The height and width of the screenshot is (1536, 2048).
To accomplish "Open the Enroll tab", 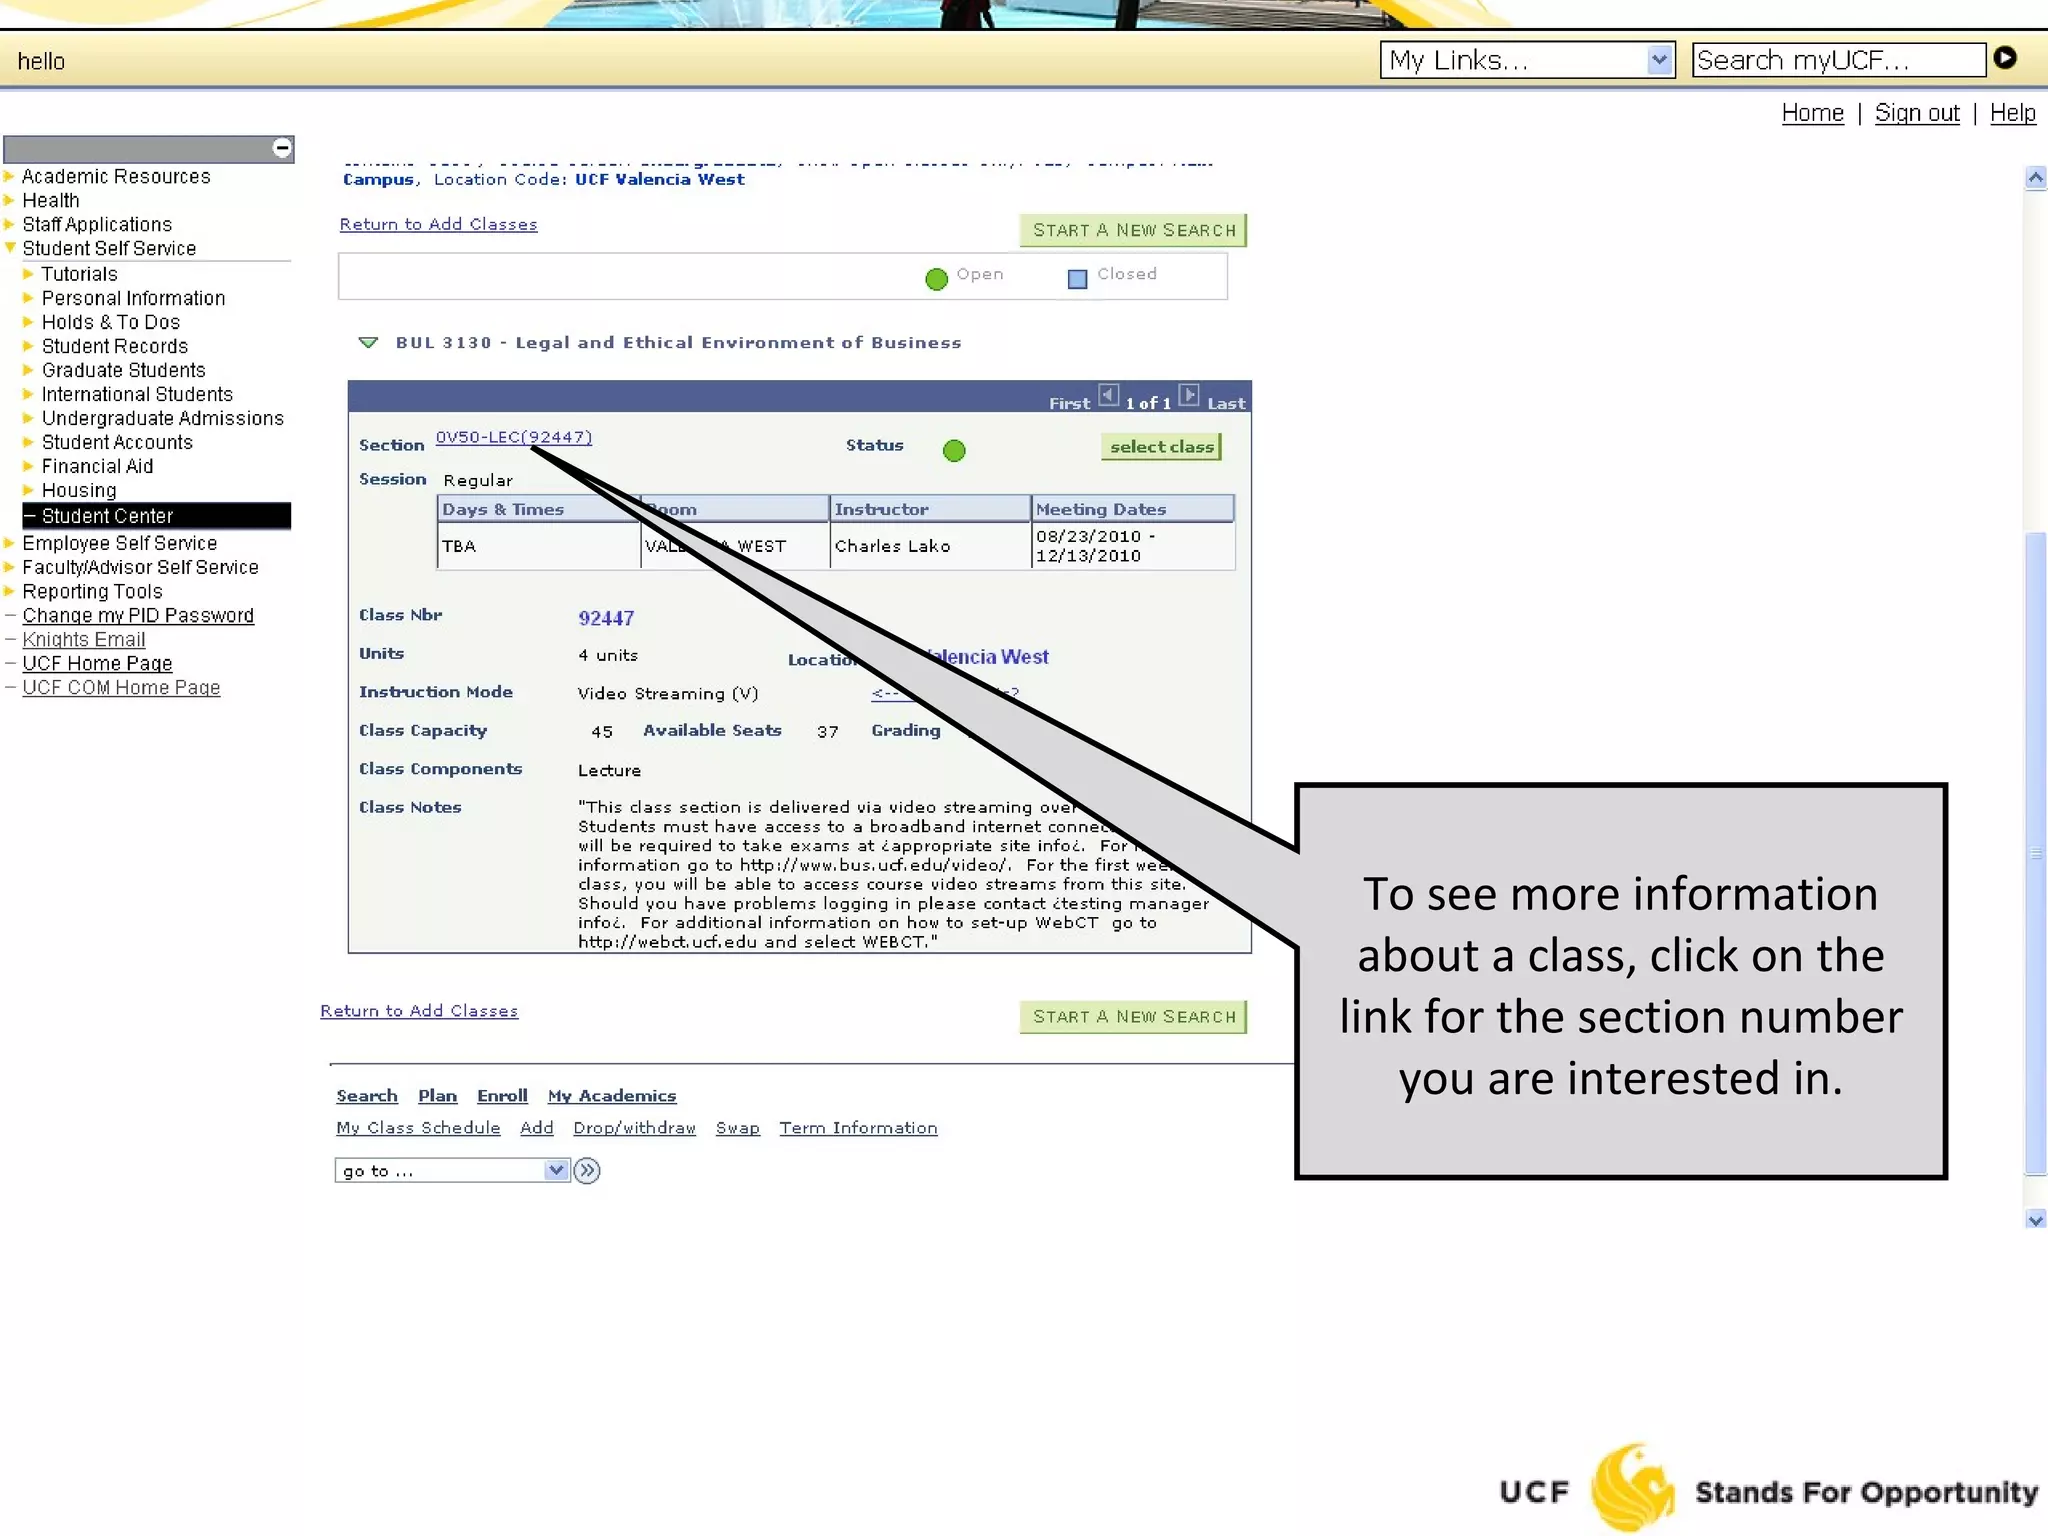I will (x=502, y=1096).
